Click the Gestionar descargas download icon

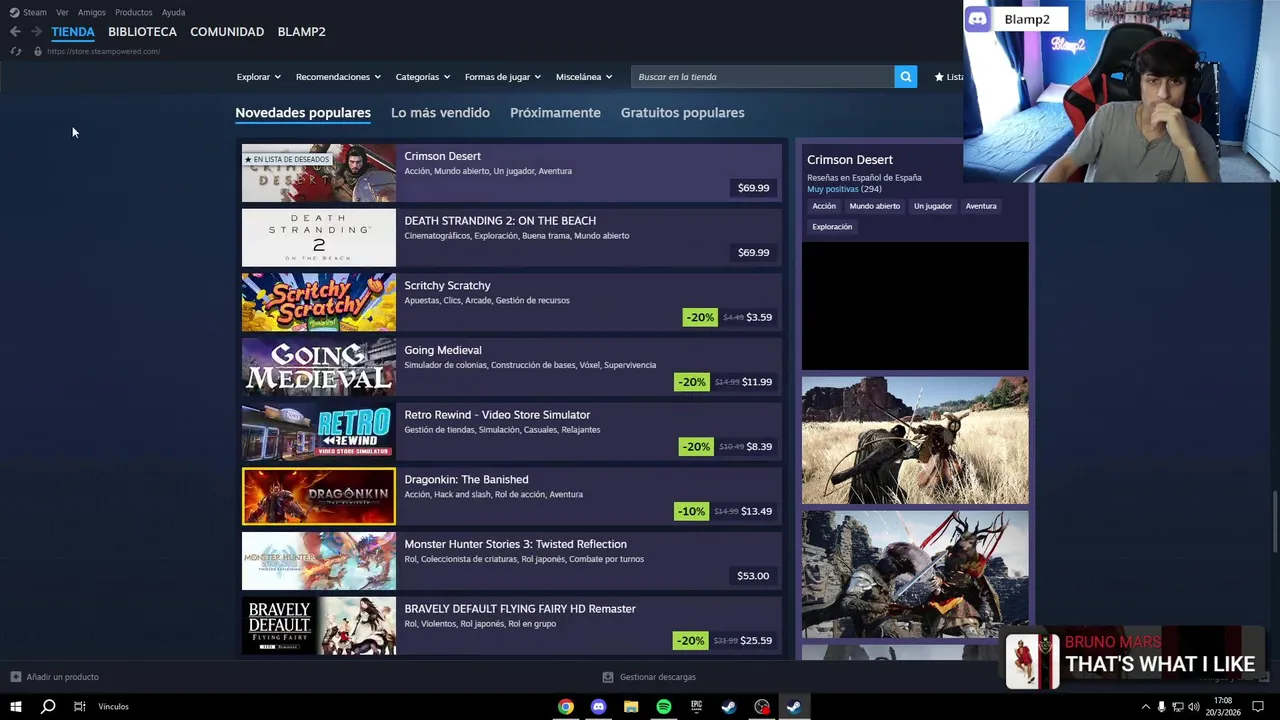tap(608, 677)
